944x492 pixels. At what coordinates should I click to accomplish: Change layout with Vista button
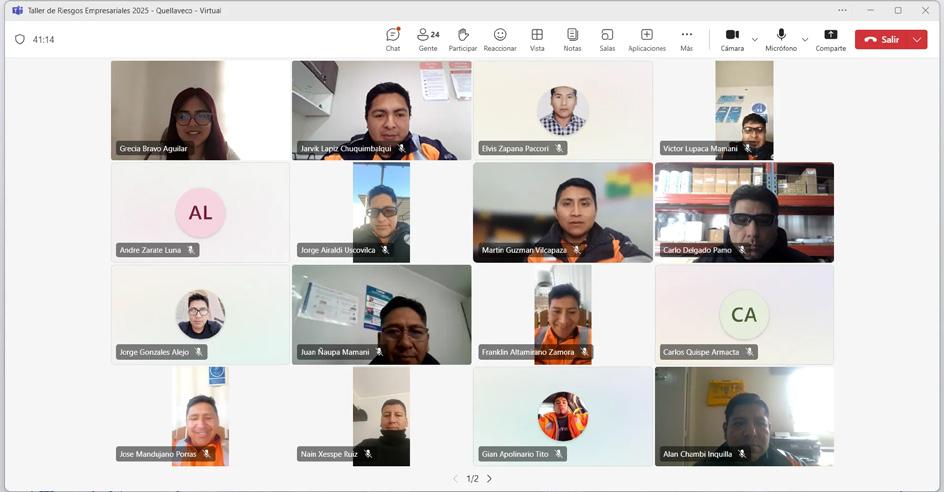[x=537, y=40]
